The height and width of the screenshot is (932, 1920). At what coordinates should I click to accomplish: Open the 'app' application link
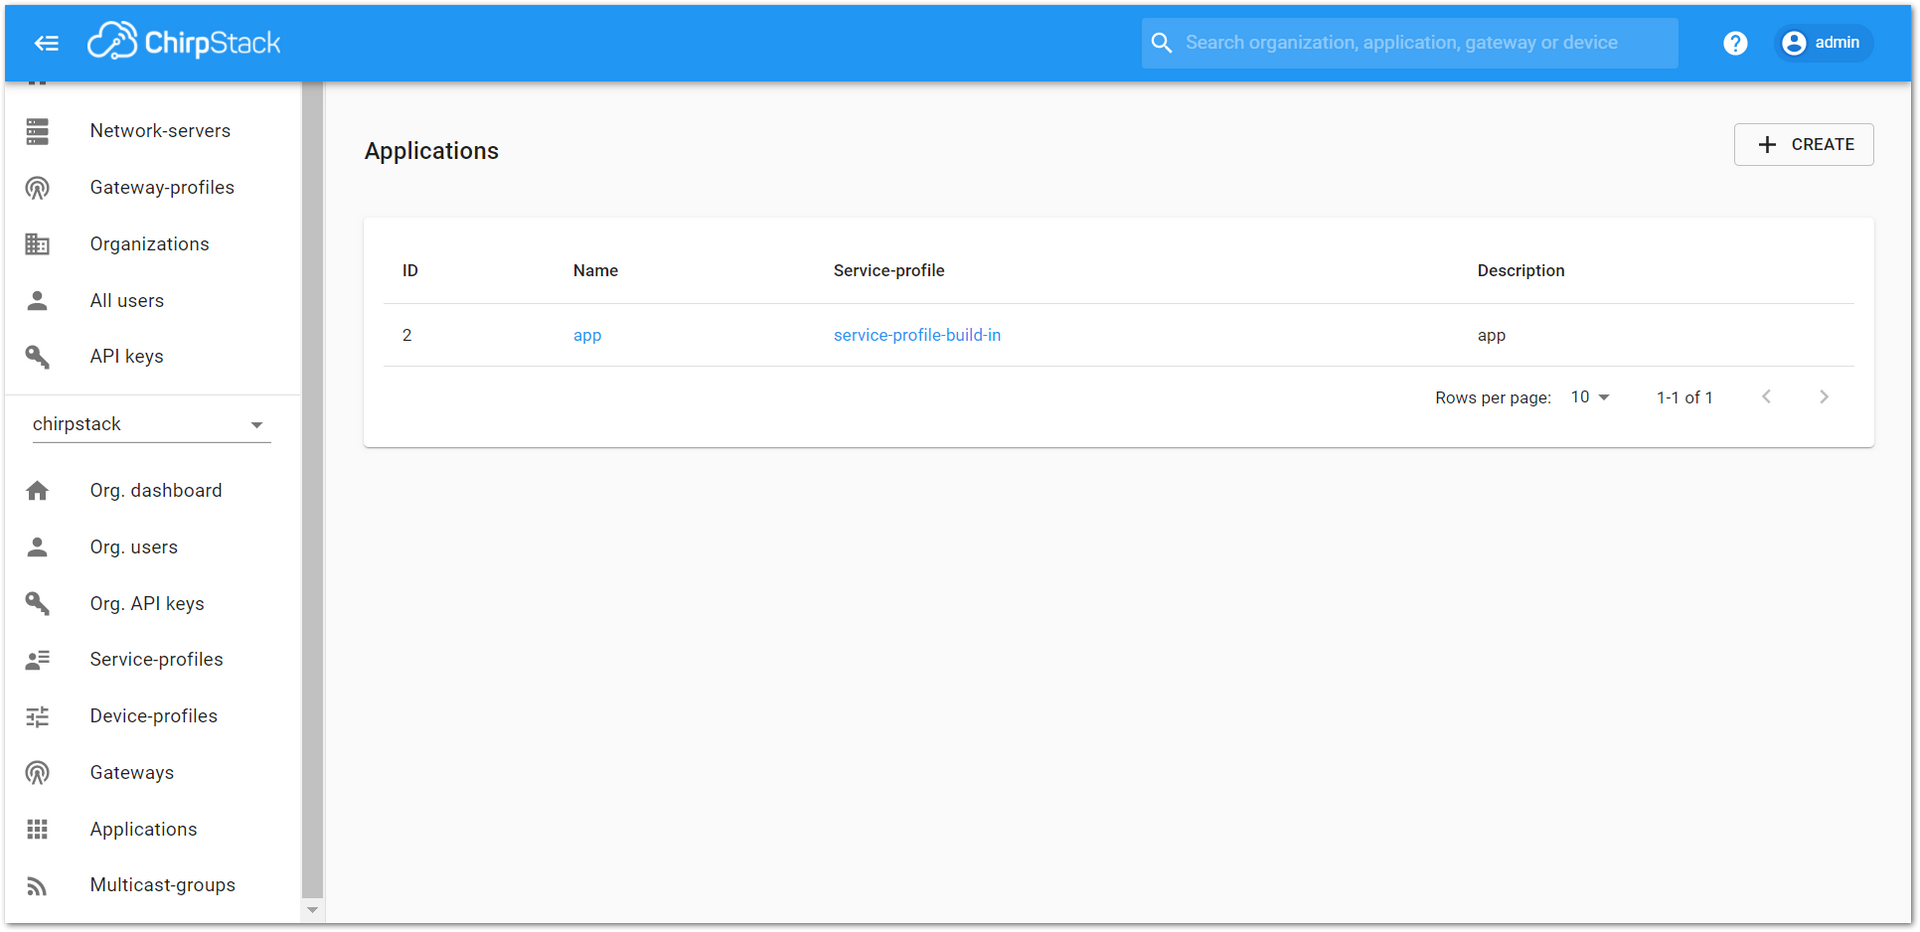coord(587,336)
